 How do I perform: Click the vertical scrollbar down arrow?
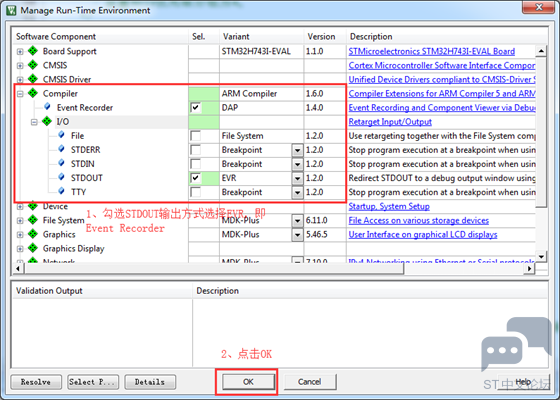tap(541, 256)
